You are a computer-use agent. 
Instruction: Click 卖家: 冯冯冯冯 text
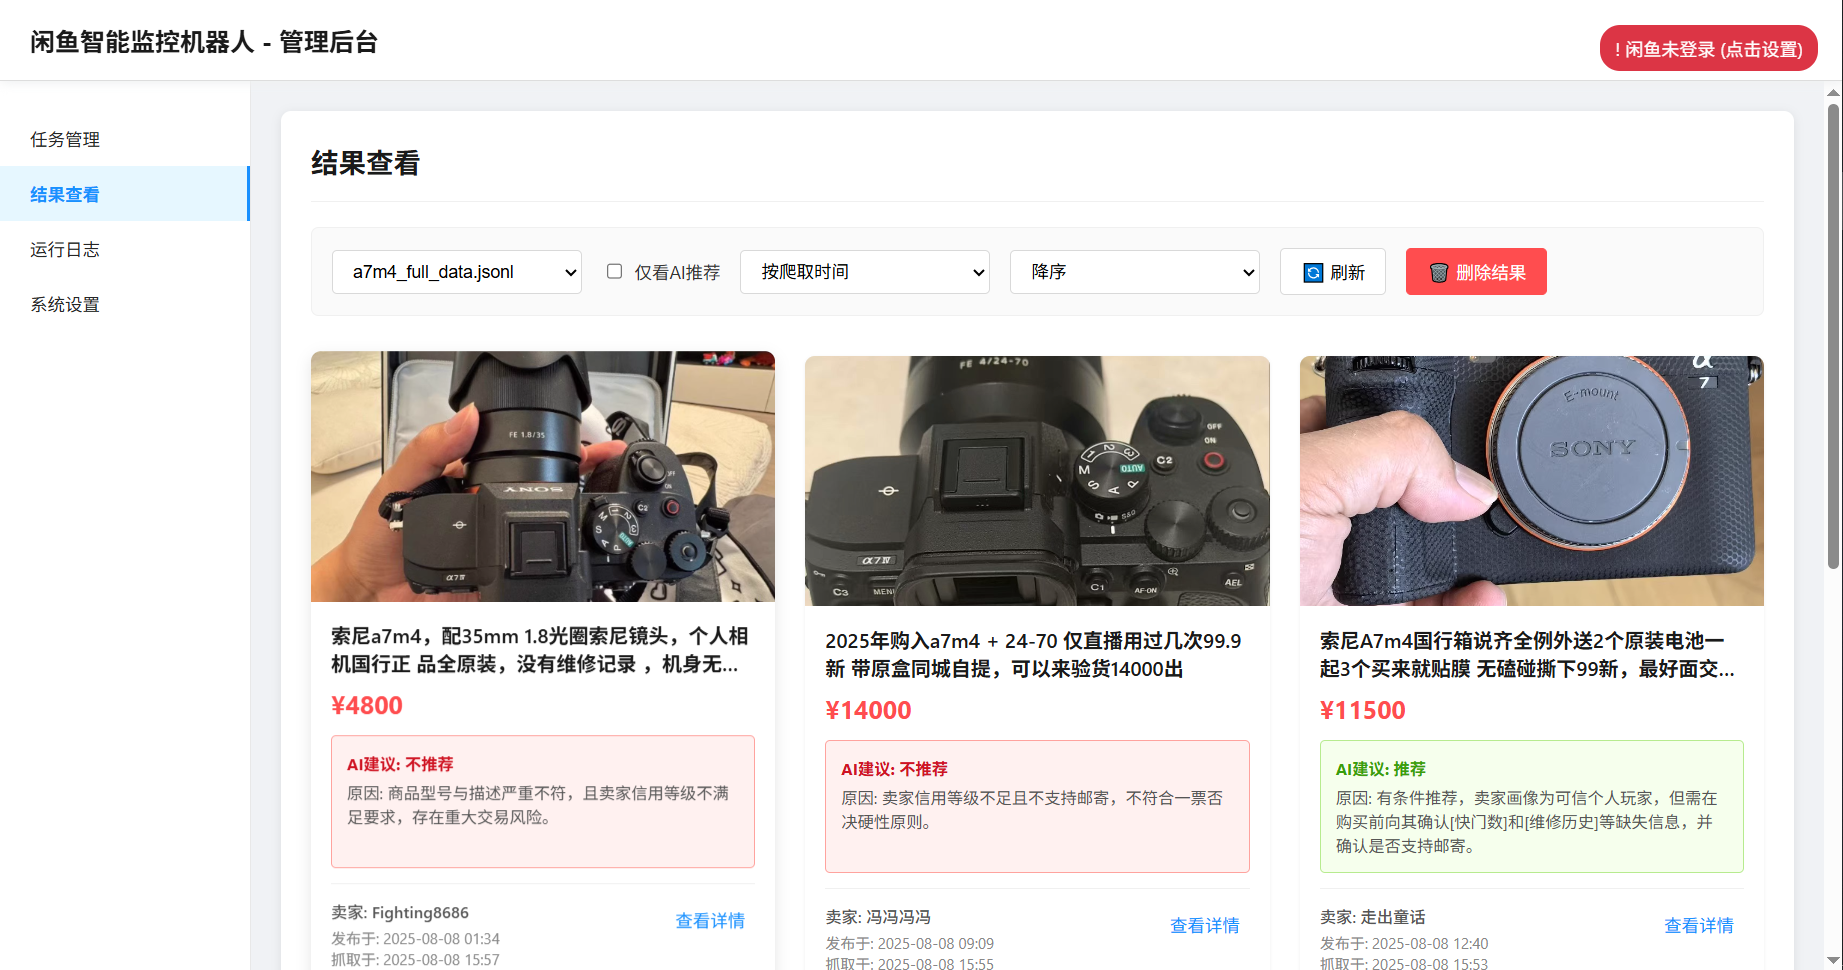pos(878,917)
